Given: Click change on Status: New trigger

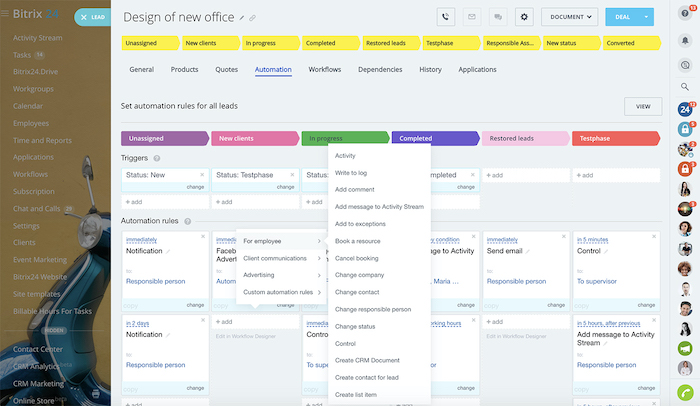Looking at the screenshot, I should [x=195, y=187].
